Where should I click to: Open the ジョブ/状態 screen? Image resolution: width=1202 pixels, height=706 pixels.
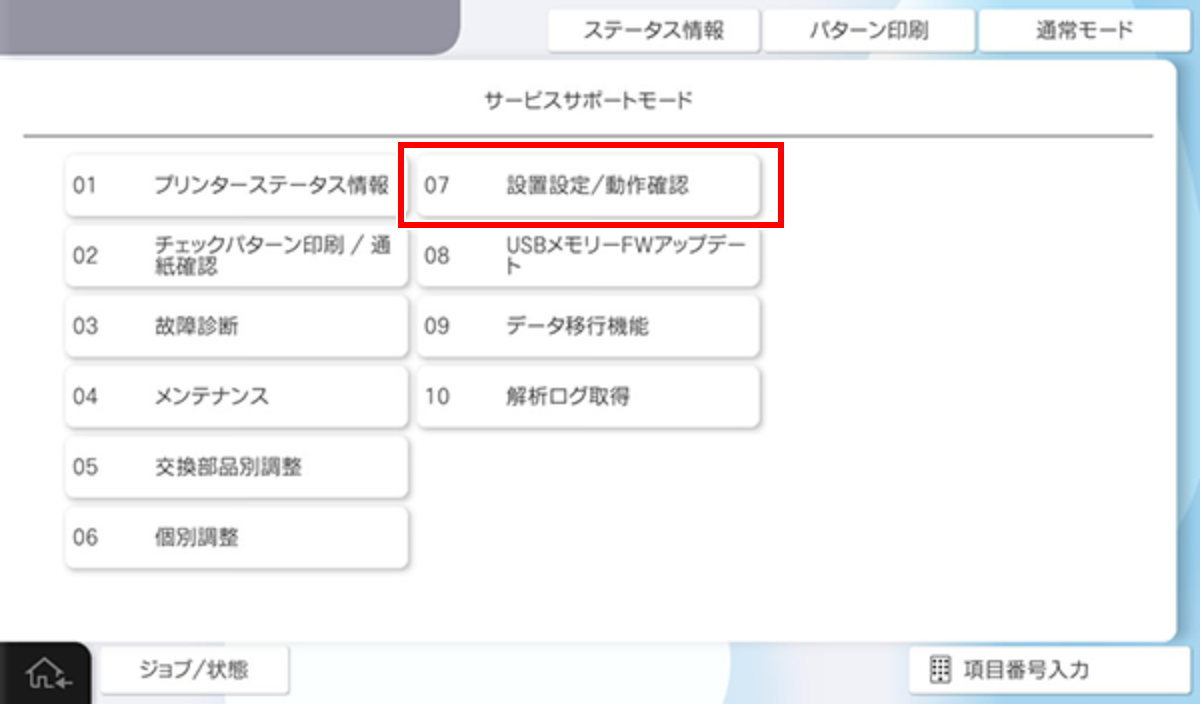pyautogui.click(x=193, y=671)
